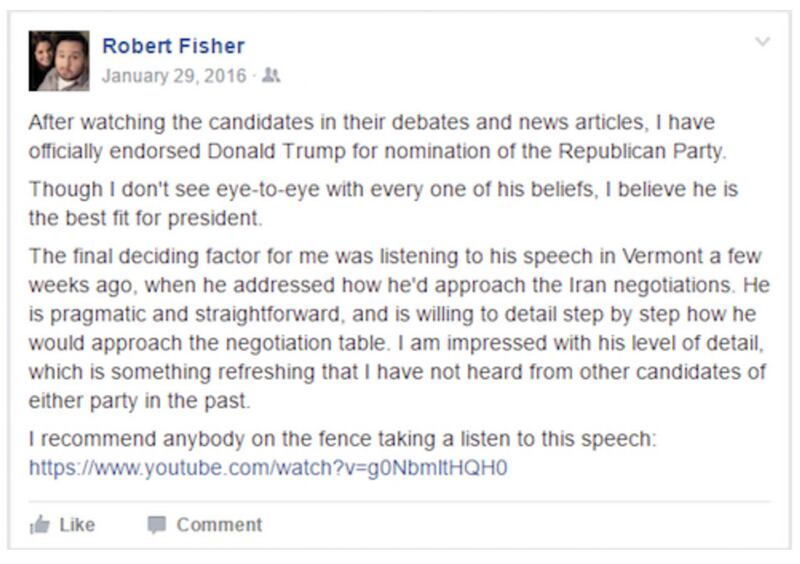Image resolution: width=800 pixels, height=564 pixels.
Task: Click the friends audience icon beside date
Action: [272, 75]
